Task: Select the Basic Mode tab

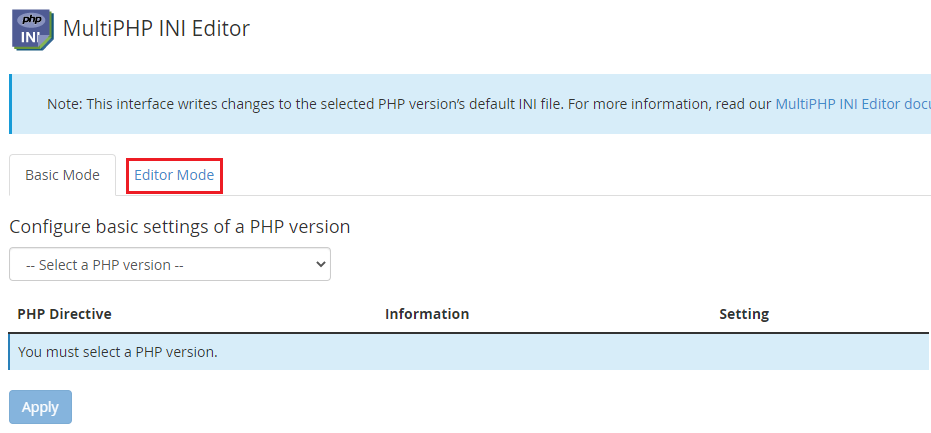Action: 62,175
